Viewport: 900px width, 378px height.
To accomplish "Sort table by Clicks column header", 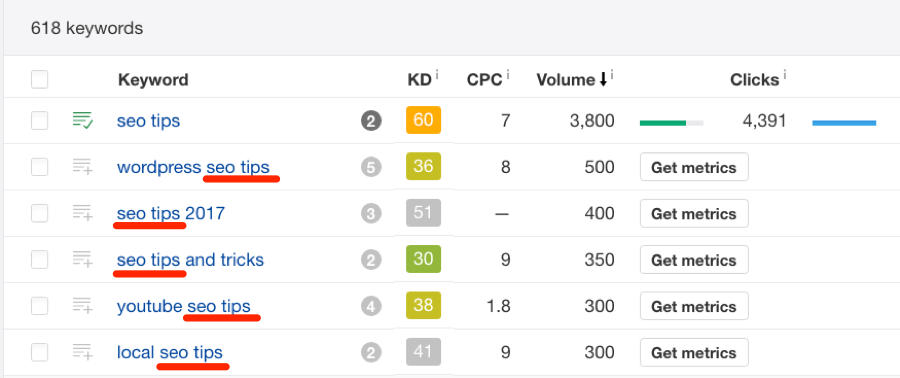I will [754, 80].
